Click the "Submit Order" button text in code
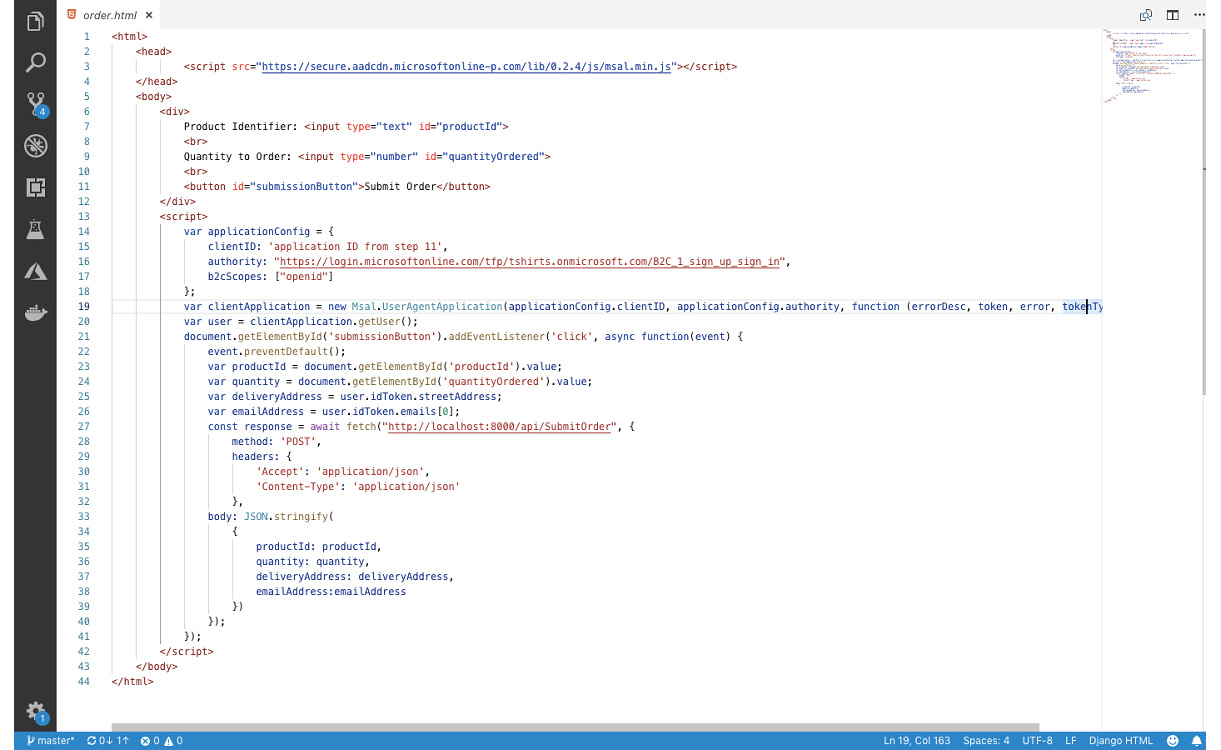The width and height of the screenshot is (1221, 750). tap(400, 186)
